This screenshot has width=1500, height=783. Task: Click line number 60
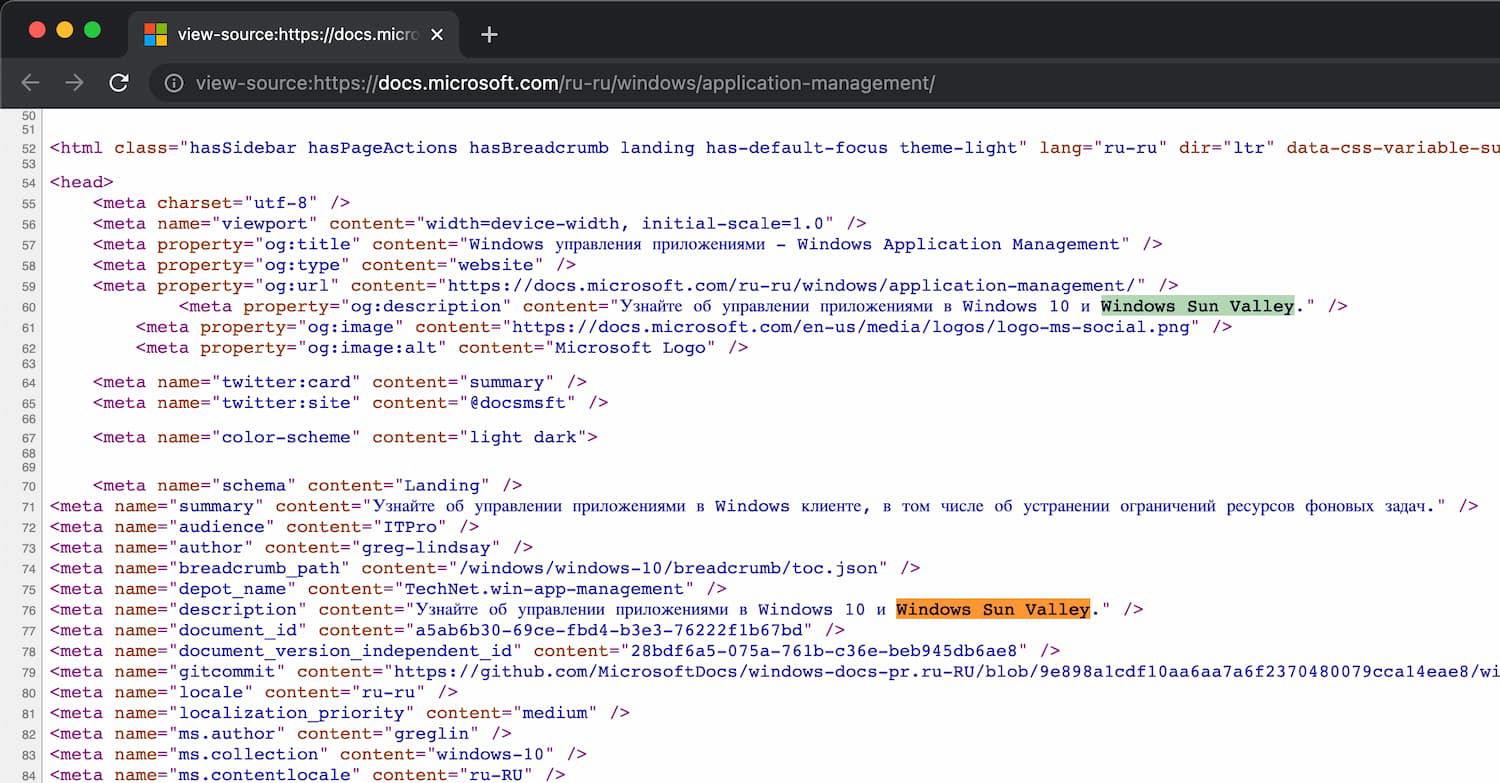click(27, 307)
